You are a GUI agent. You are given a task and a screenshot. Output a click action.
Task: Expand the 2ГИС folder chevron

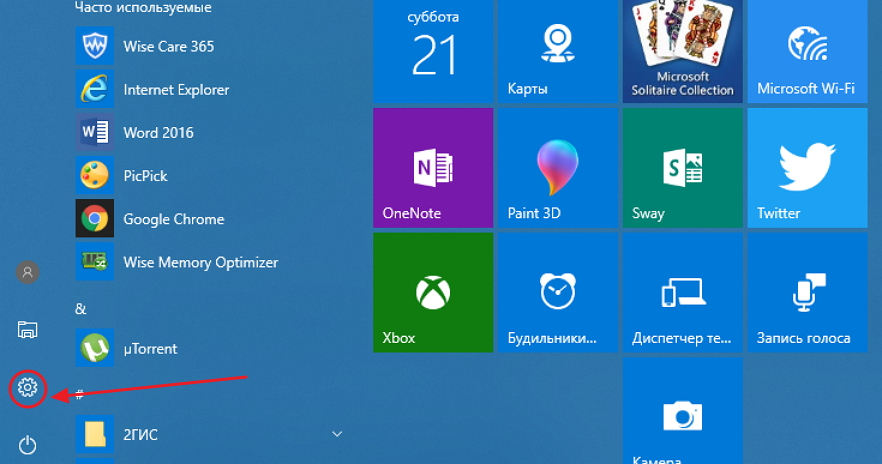(337, 434)
